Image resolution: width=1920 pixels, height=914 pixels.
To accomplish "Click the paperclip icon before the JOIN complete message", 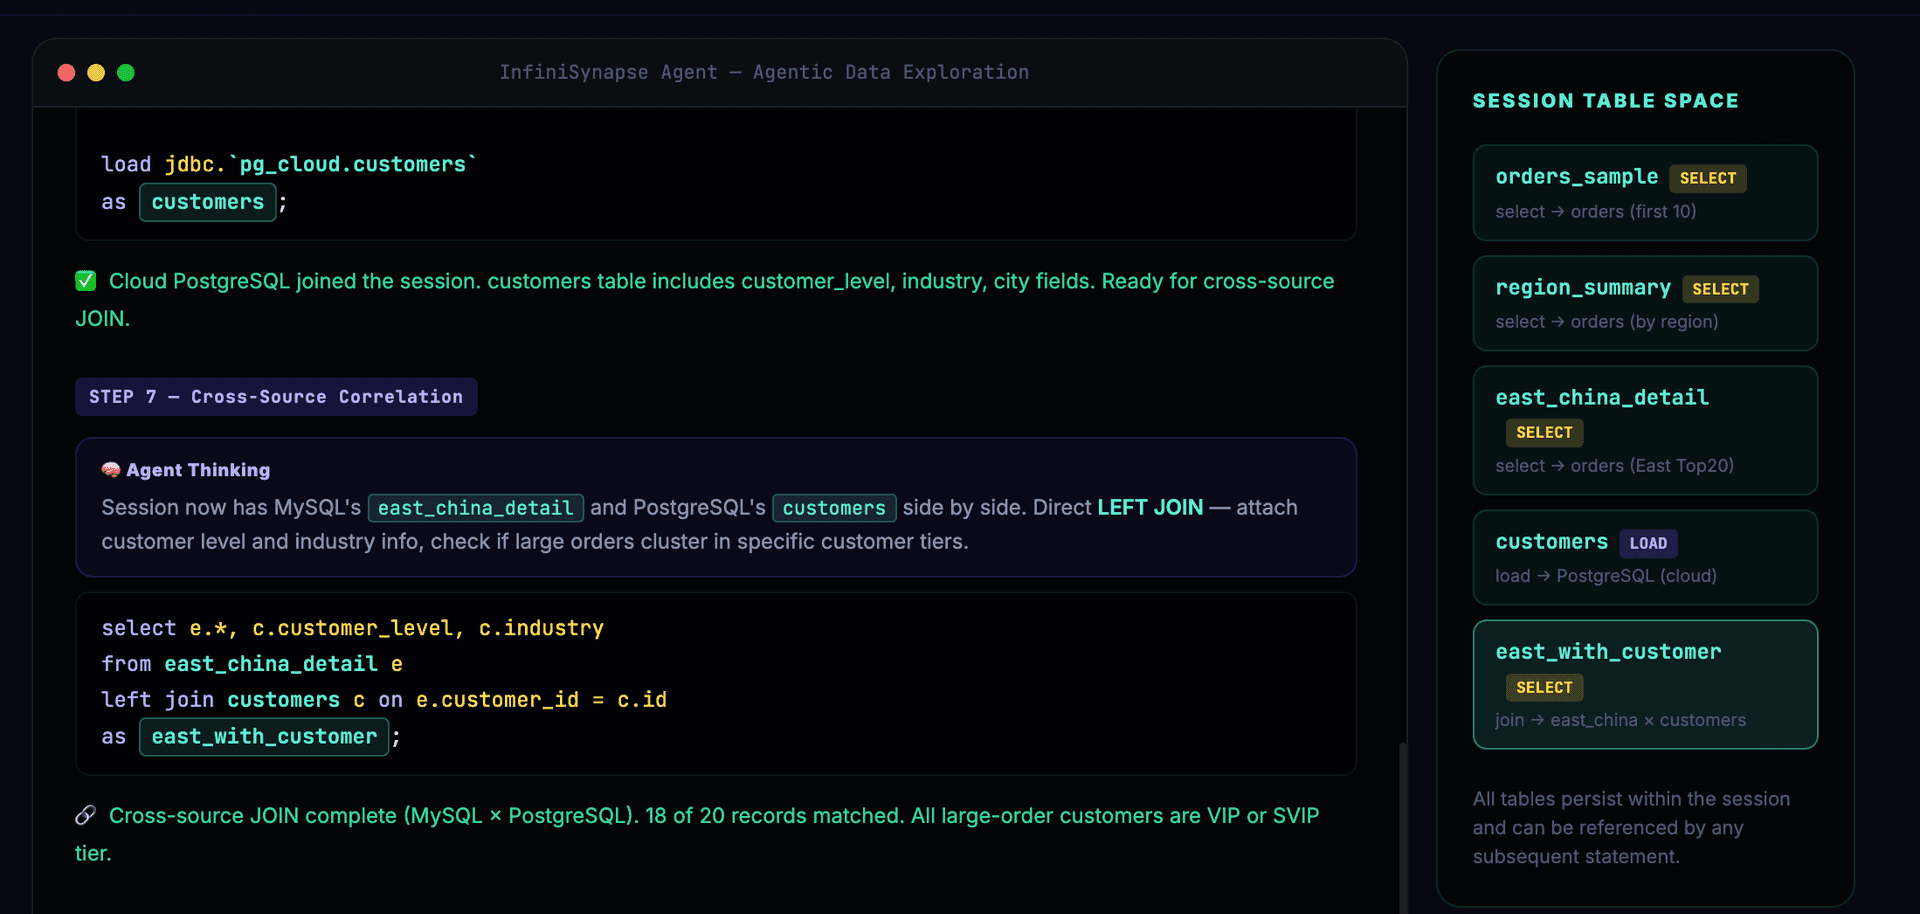I will 85,815.
